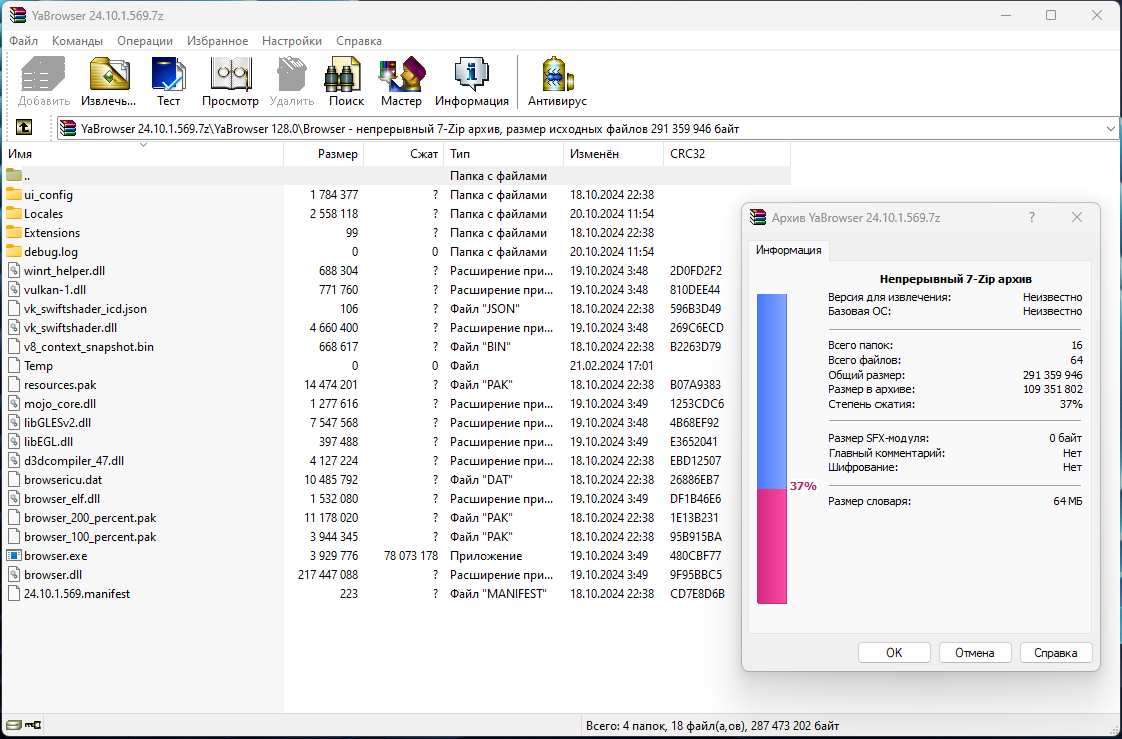This screenshot has height=739, width=1122.
Task: Open the Файл menu
Action: coord(24,41)
